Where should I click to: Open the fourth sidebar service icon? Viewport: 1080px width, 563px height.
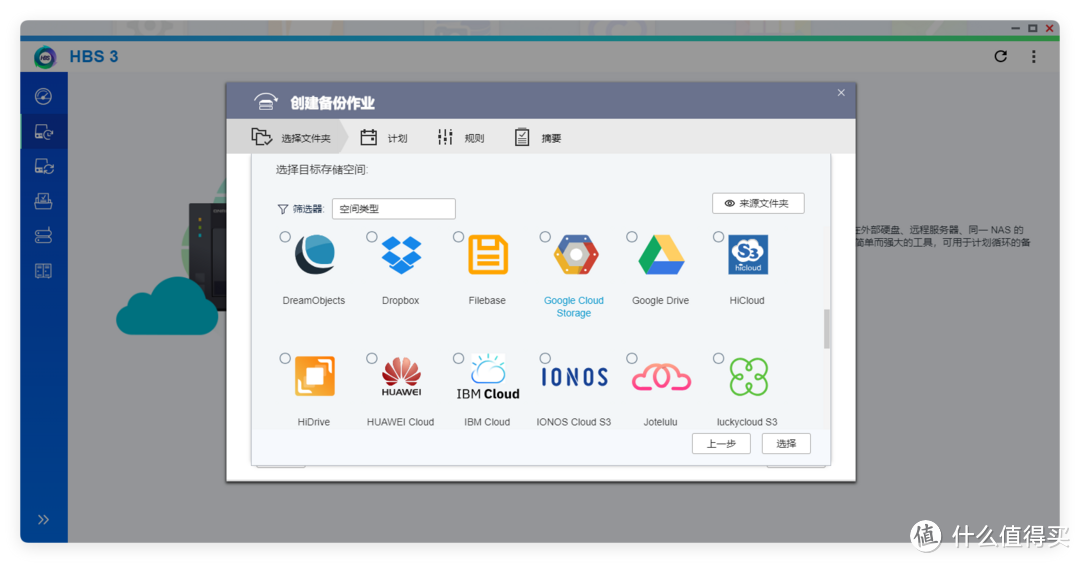click(43, 201)
